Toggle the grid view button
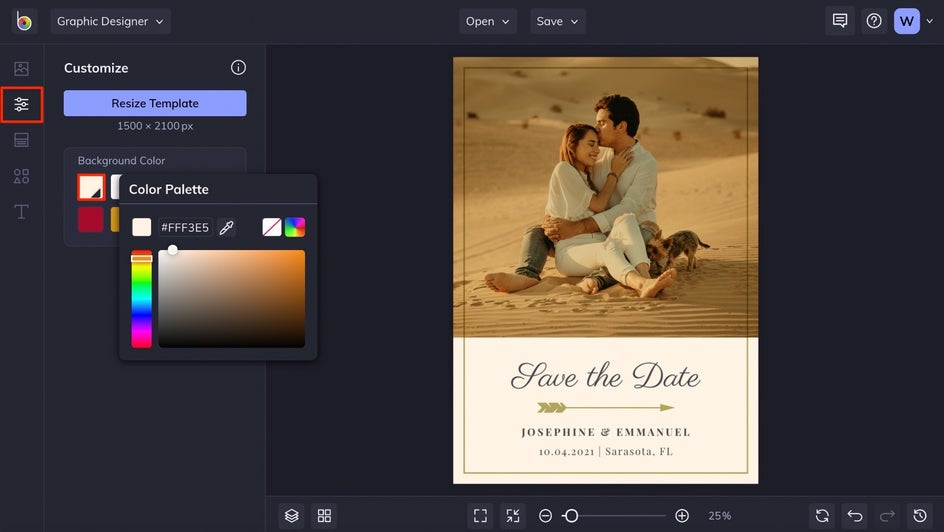This screenshot has width=944, height=532. [324, 515]
